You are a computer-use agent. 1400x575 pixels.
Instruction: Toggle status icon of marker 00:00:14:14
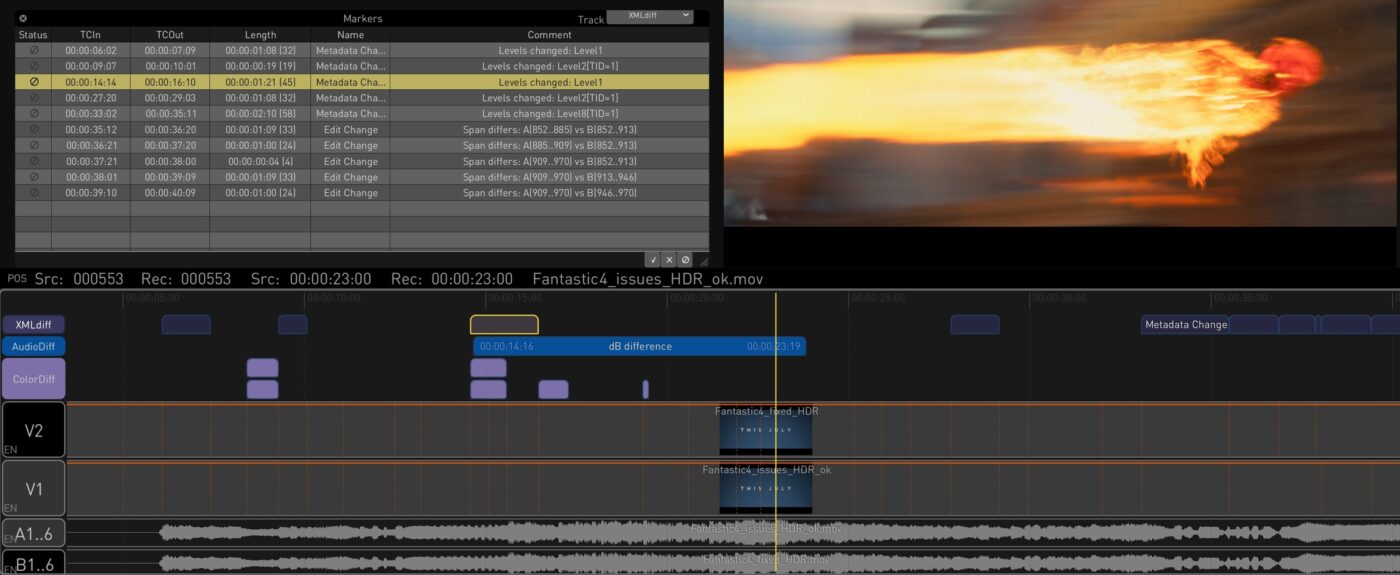click(33, 82)
